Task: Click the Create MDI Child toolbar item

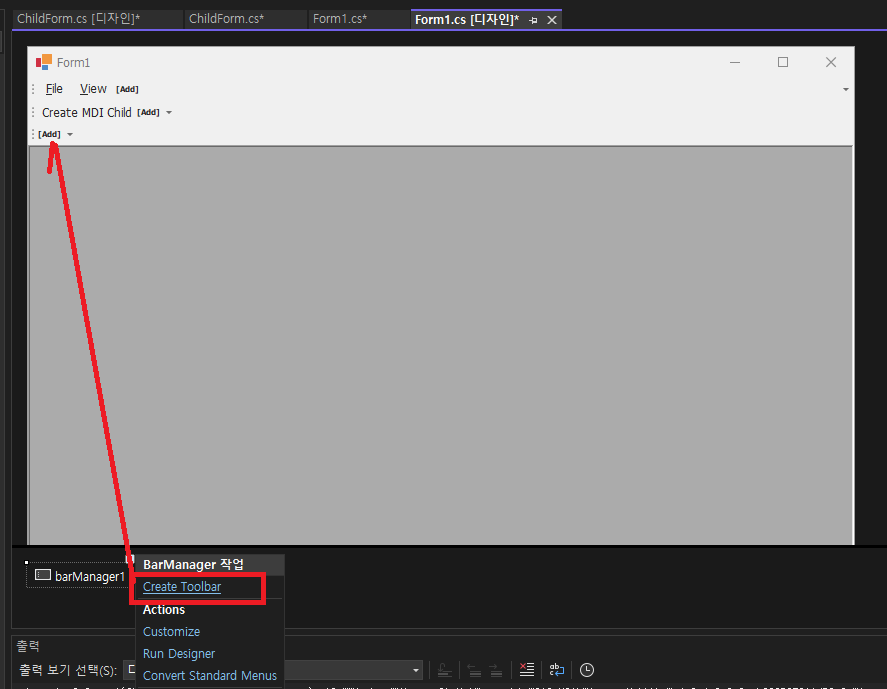Action: 87,113
